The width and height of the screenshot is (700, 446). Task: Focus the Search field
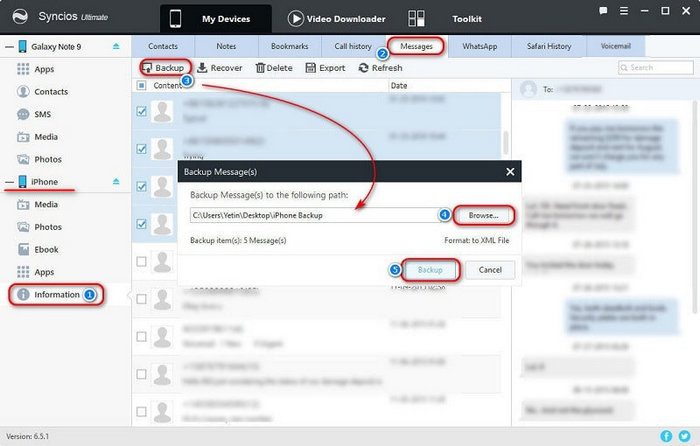656,67
